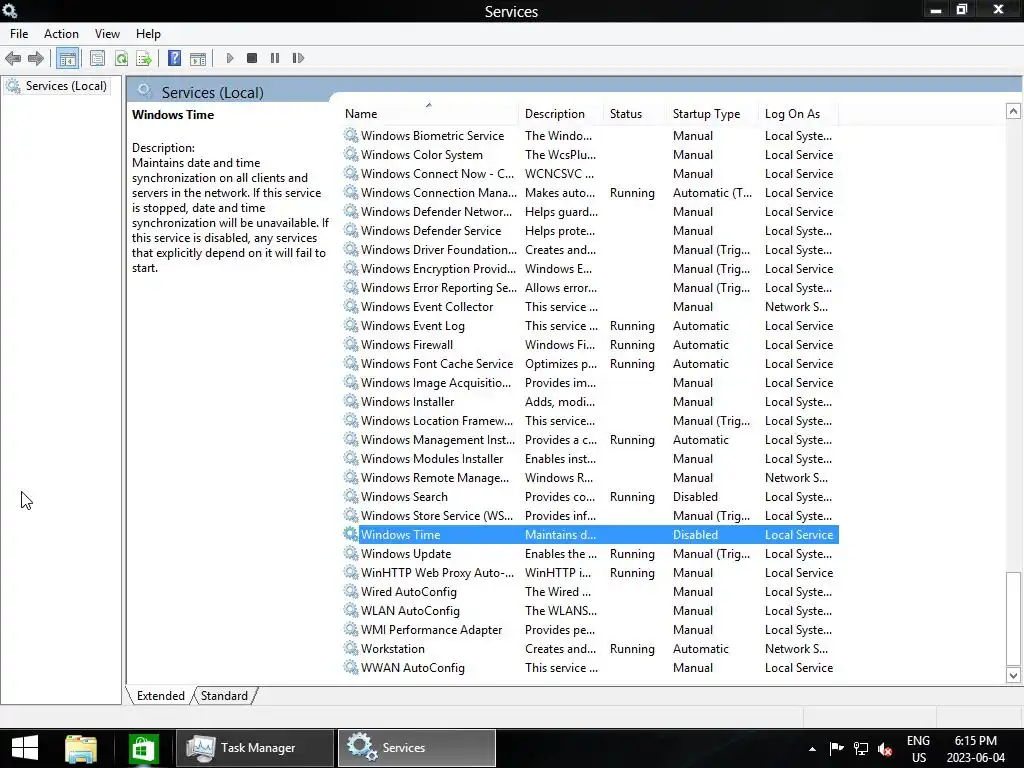Click the Pause Service toolbar icon
Image resolution: width=1024 pixels, height=768 pixels.
tap(275, 58)
